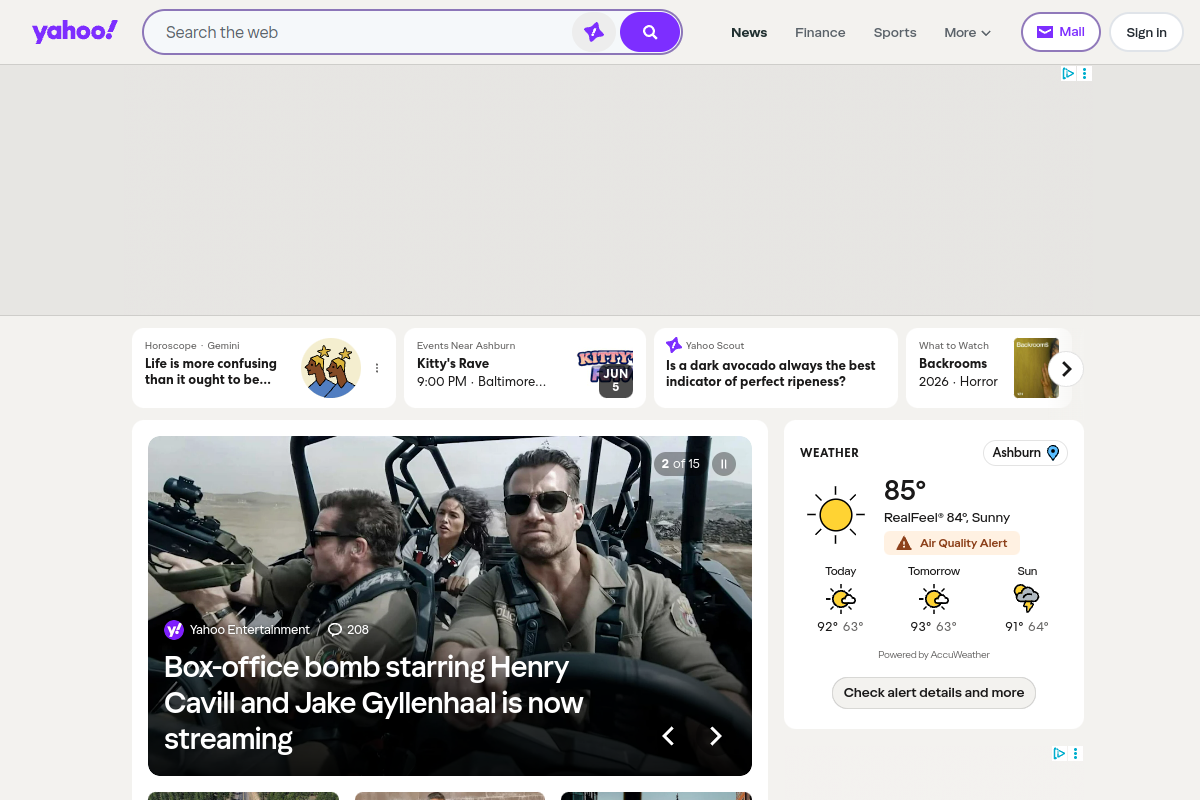Pause the news slideshow
Screen dimensions: 1200x800
[724, 464]
